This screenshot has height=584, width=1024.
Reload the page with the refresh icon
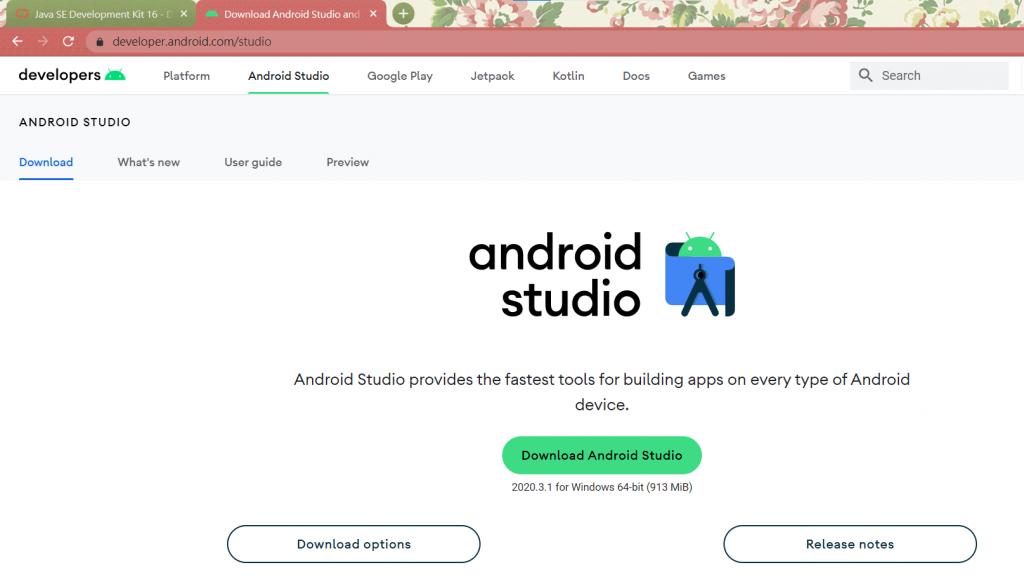point(68,41)
